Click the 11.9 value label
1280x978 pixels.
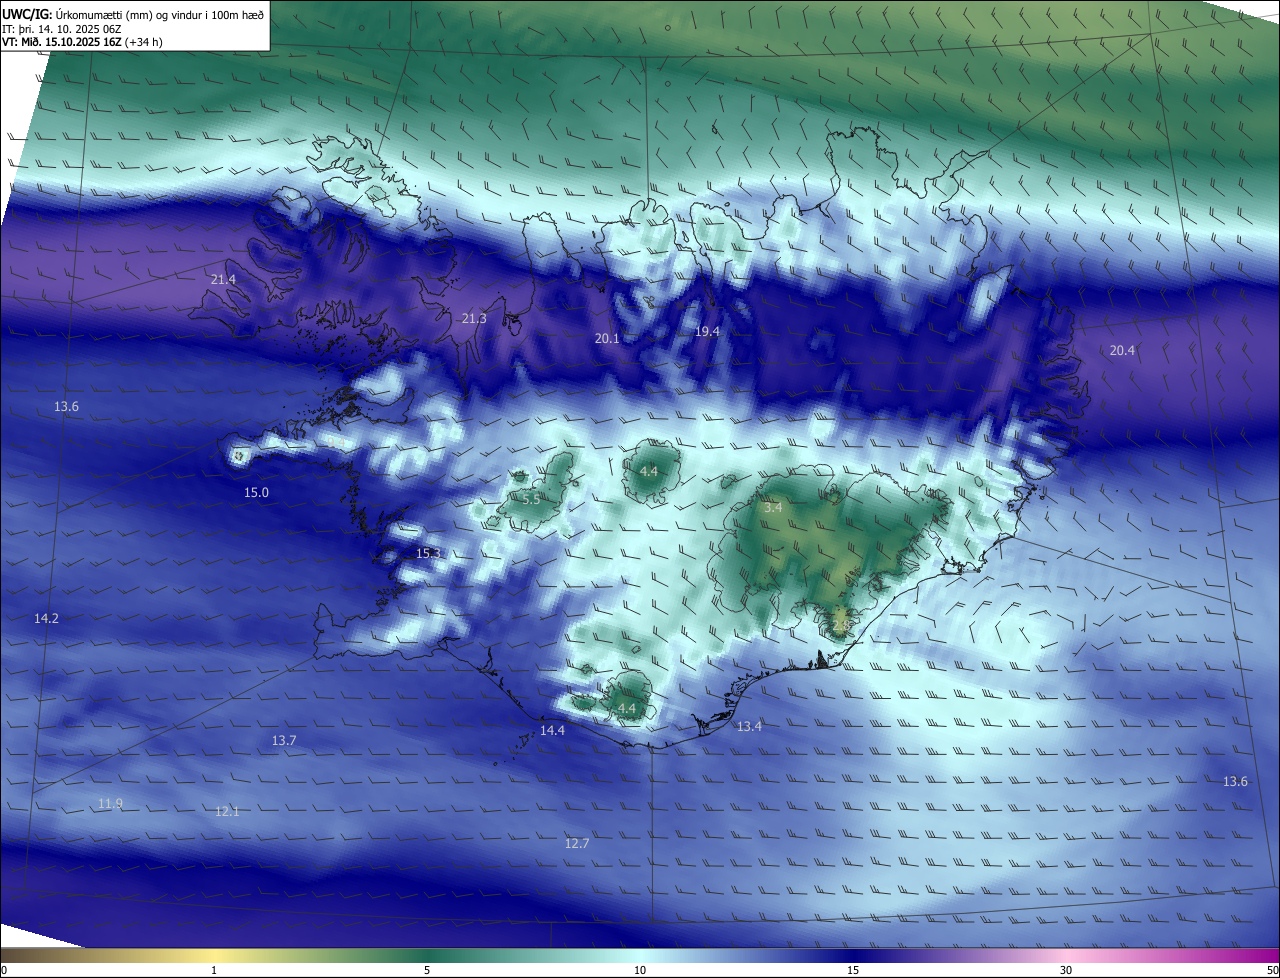110,804
